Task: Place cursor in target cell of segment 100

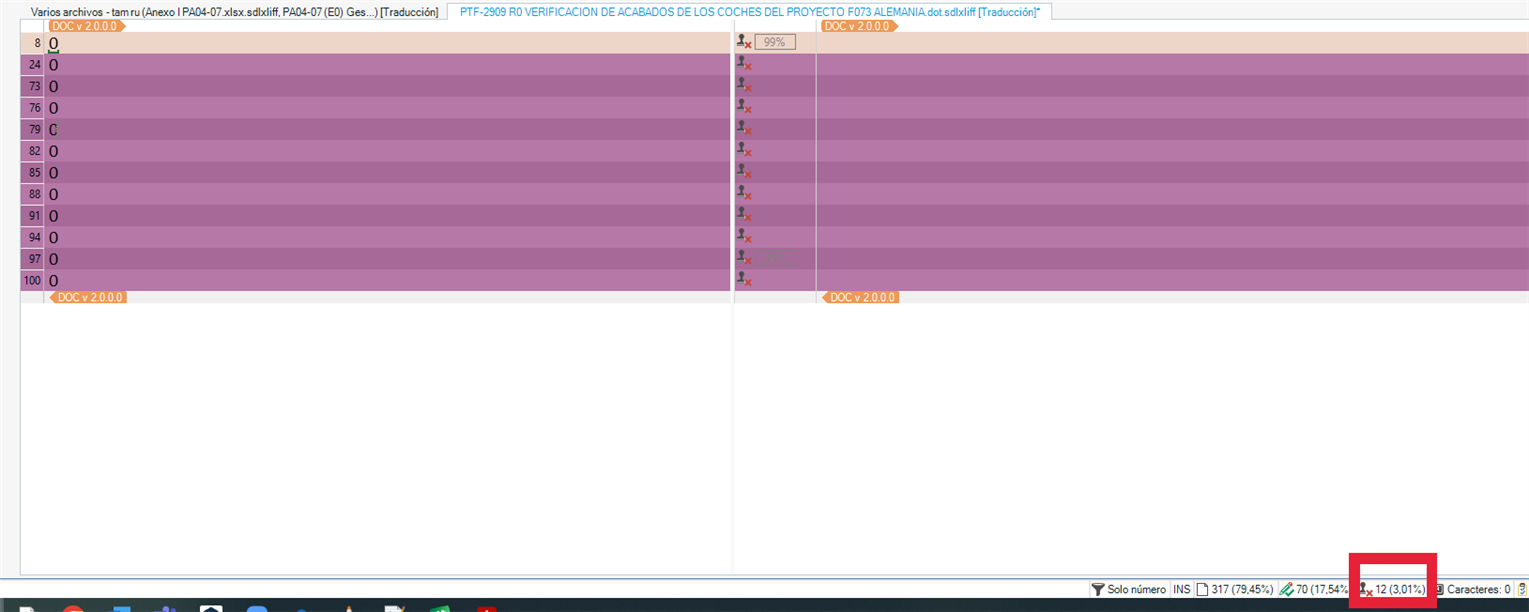Action: pos(1172,280)
